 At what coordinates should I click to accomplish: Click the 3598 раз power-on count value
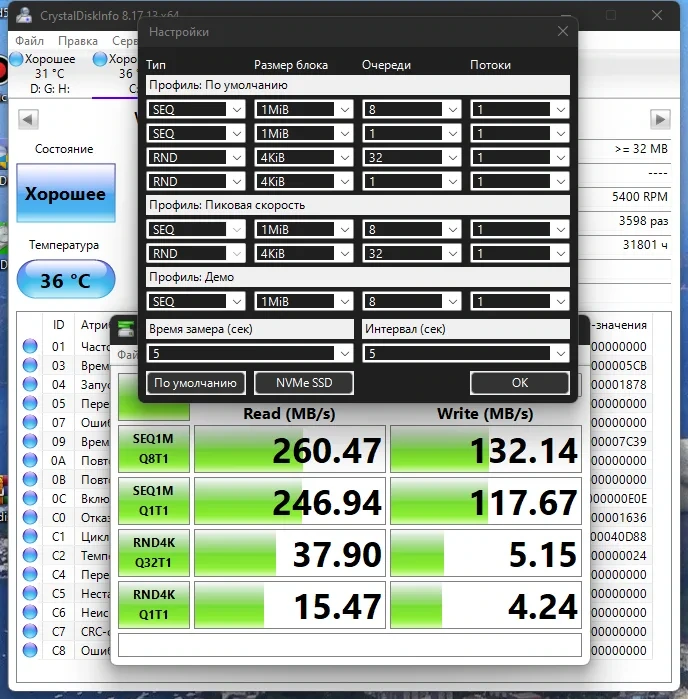coord(643,221)
